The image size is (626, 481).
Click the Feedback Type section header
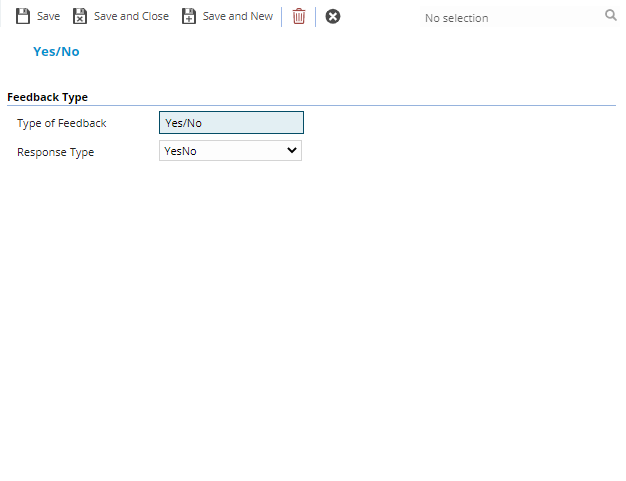pos(47,97)
